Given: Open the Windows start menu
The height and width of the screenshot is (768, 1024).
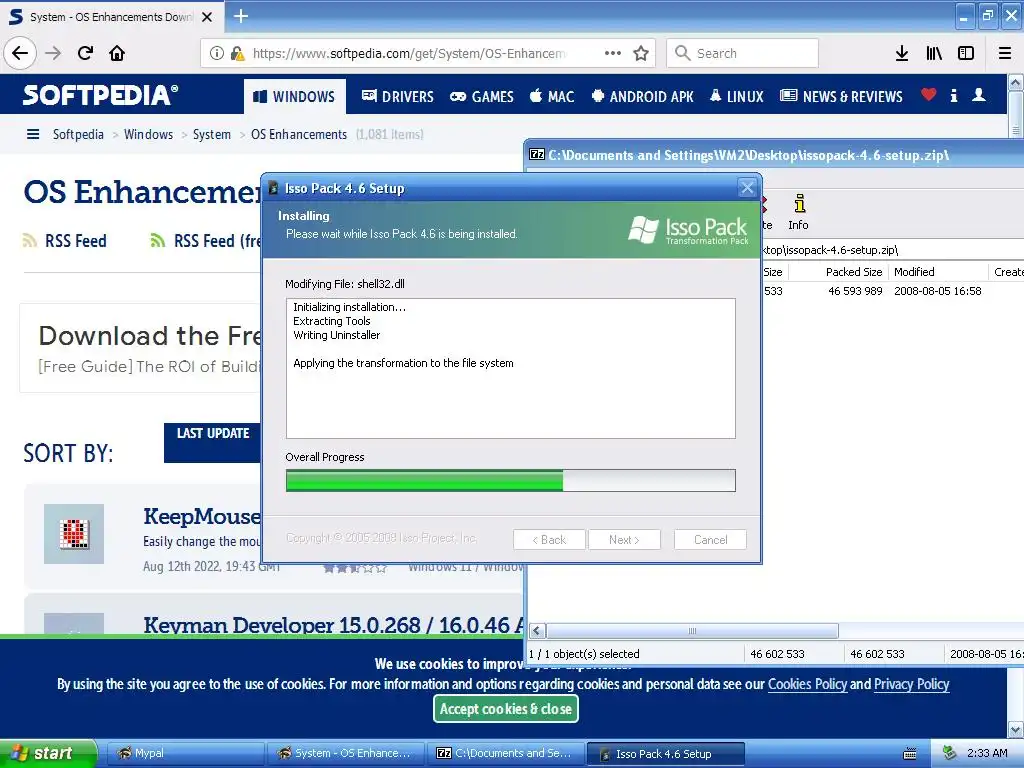Looking at the screenshot, I should [48, 753].
